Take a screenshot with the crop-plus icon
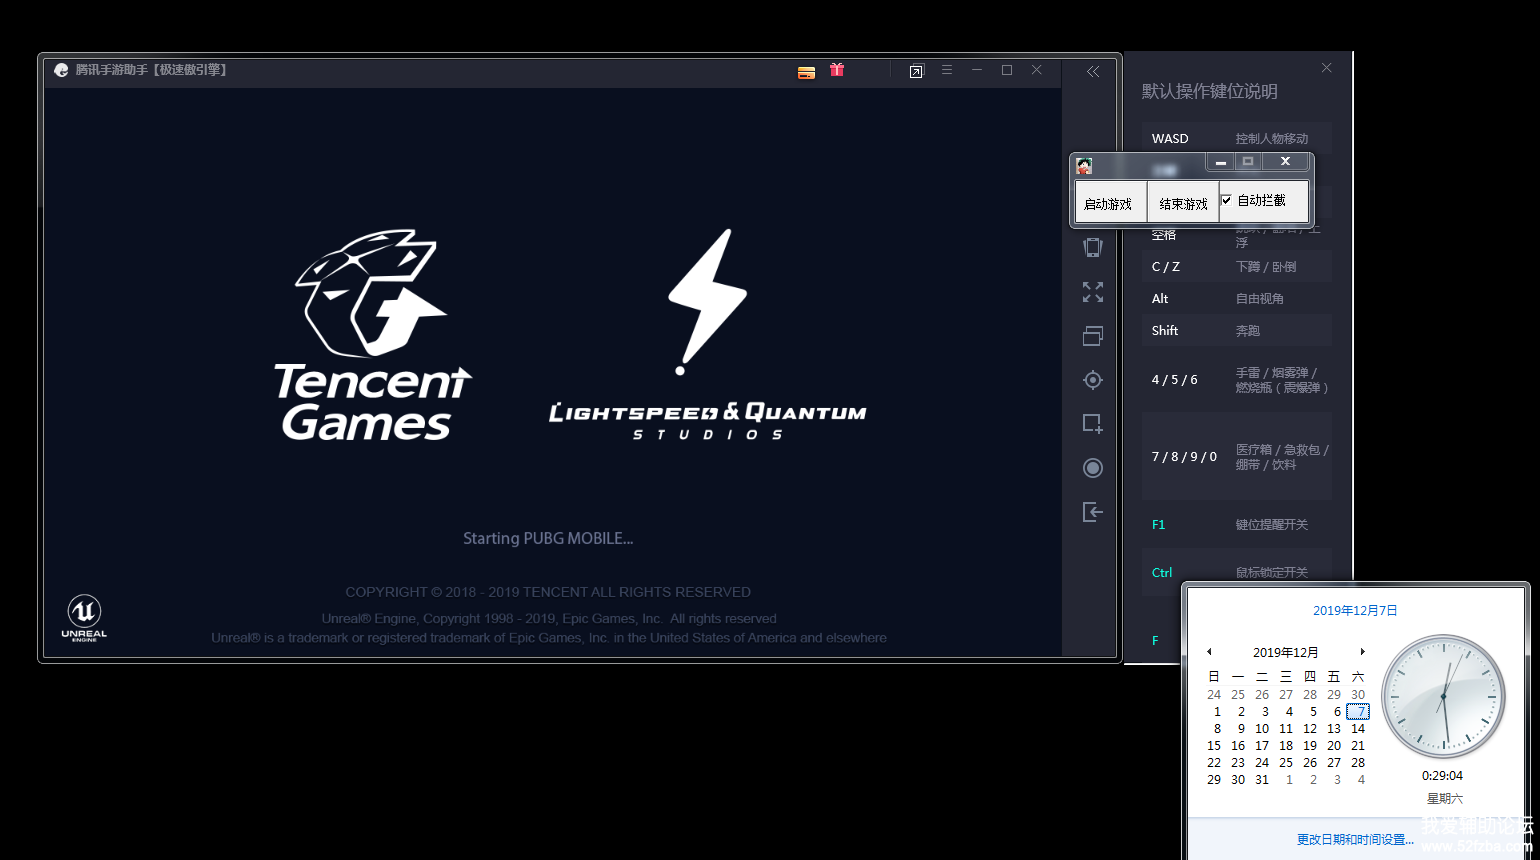The width and height of the screenshot is (1540, 860). coord(1093,424)
